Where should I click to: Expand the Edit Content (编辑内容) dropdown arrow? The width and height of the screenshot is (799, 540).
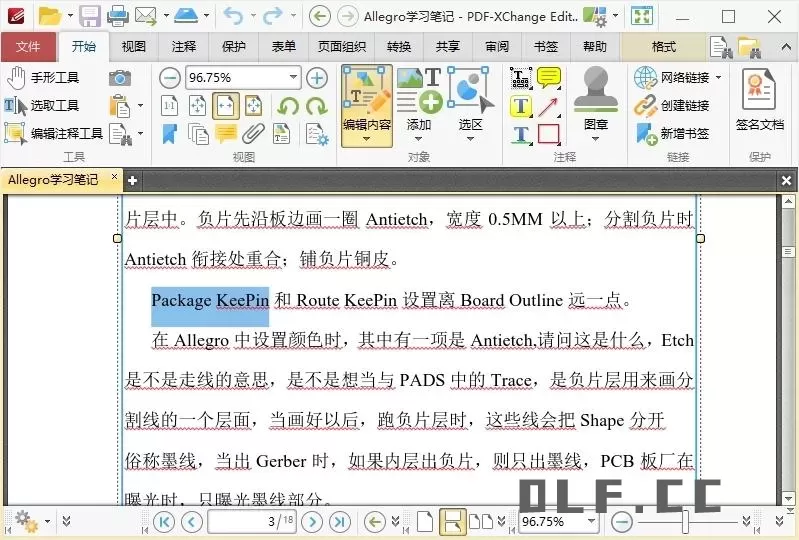click(x=366, y=139)
